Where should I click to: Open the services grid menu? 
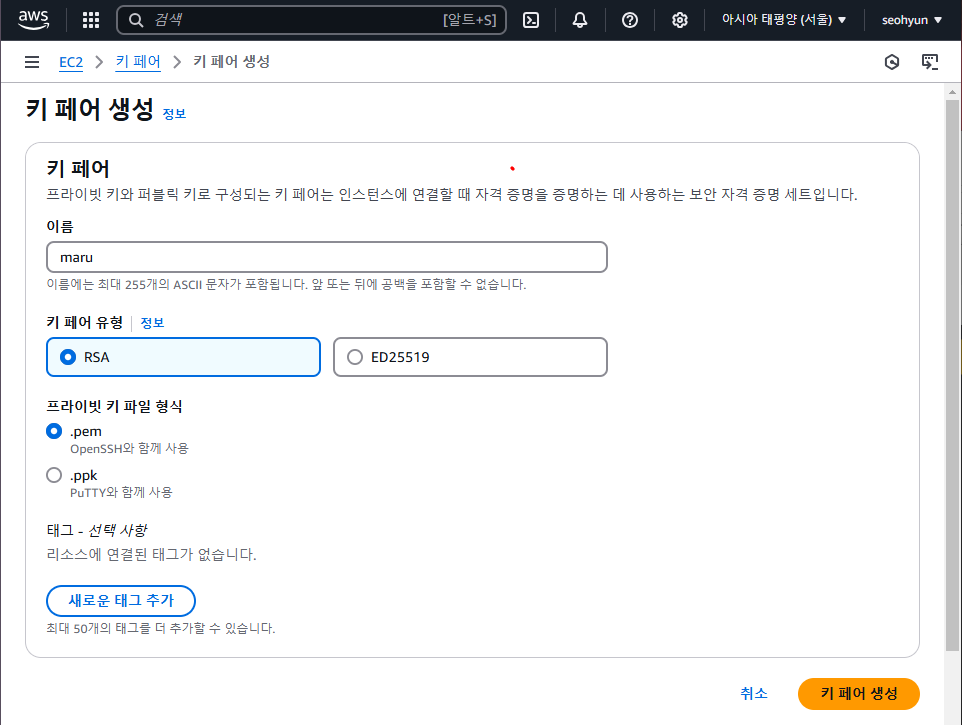[x=91, y=20]
